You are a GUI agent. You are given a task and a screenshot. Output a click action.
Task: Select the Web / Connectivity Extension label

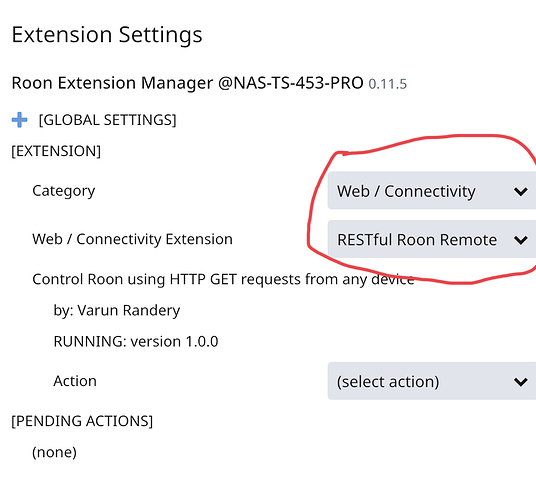click(x=132, y=239)
